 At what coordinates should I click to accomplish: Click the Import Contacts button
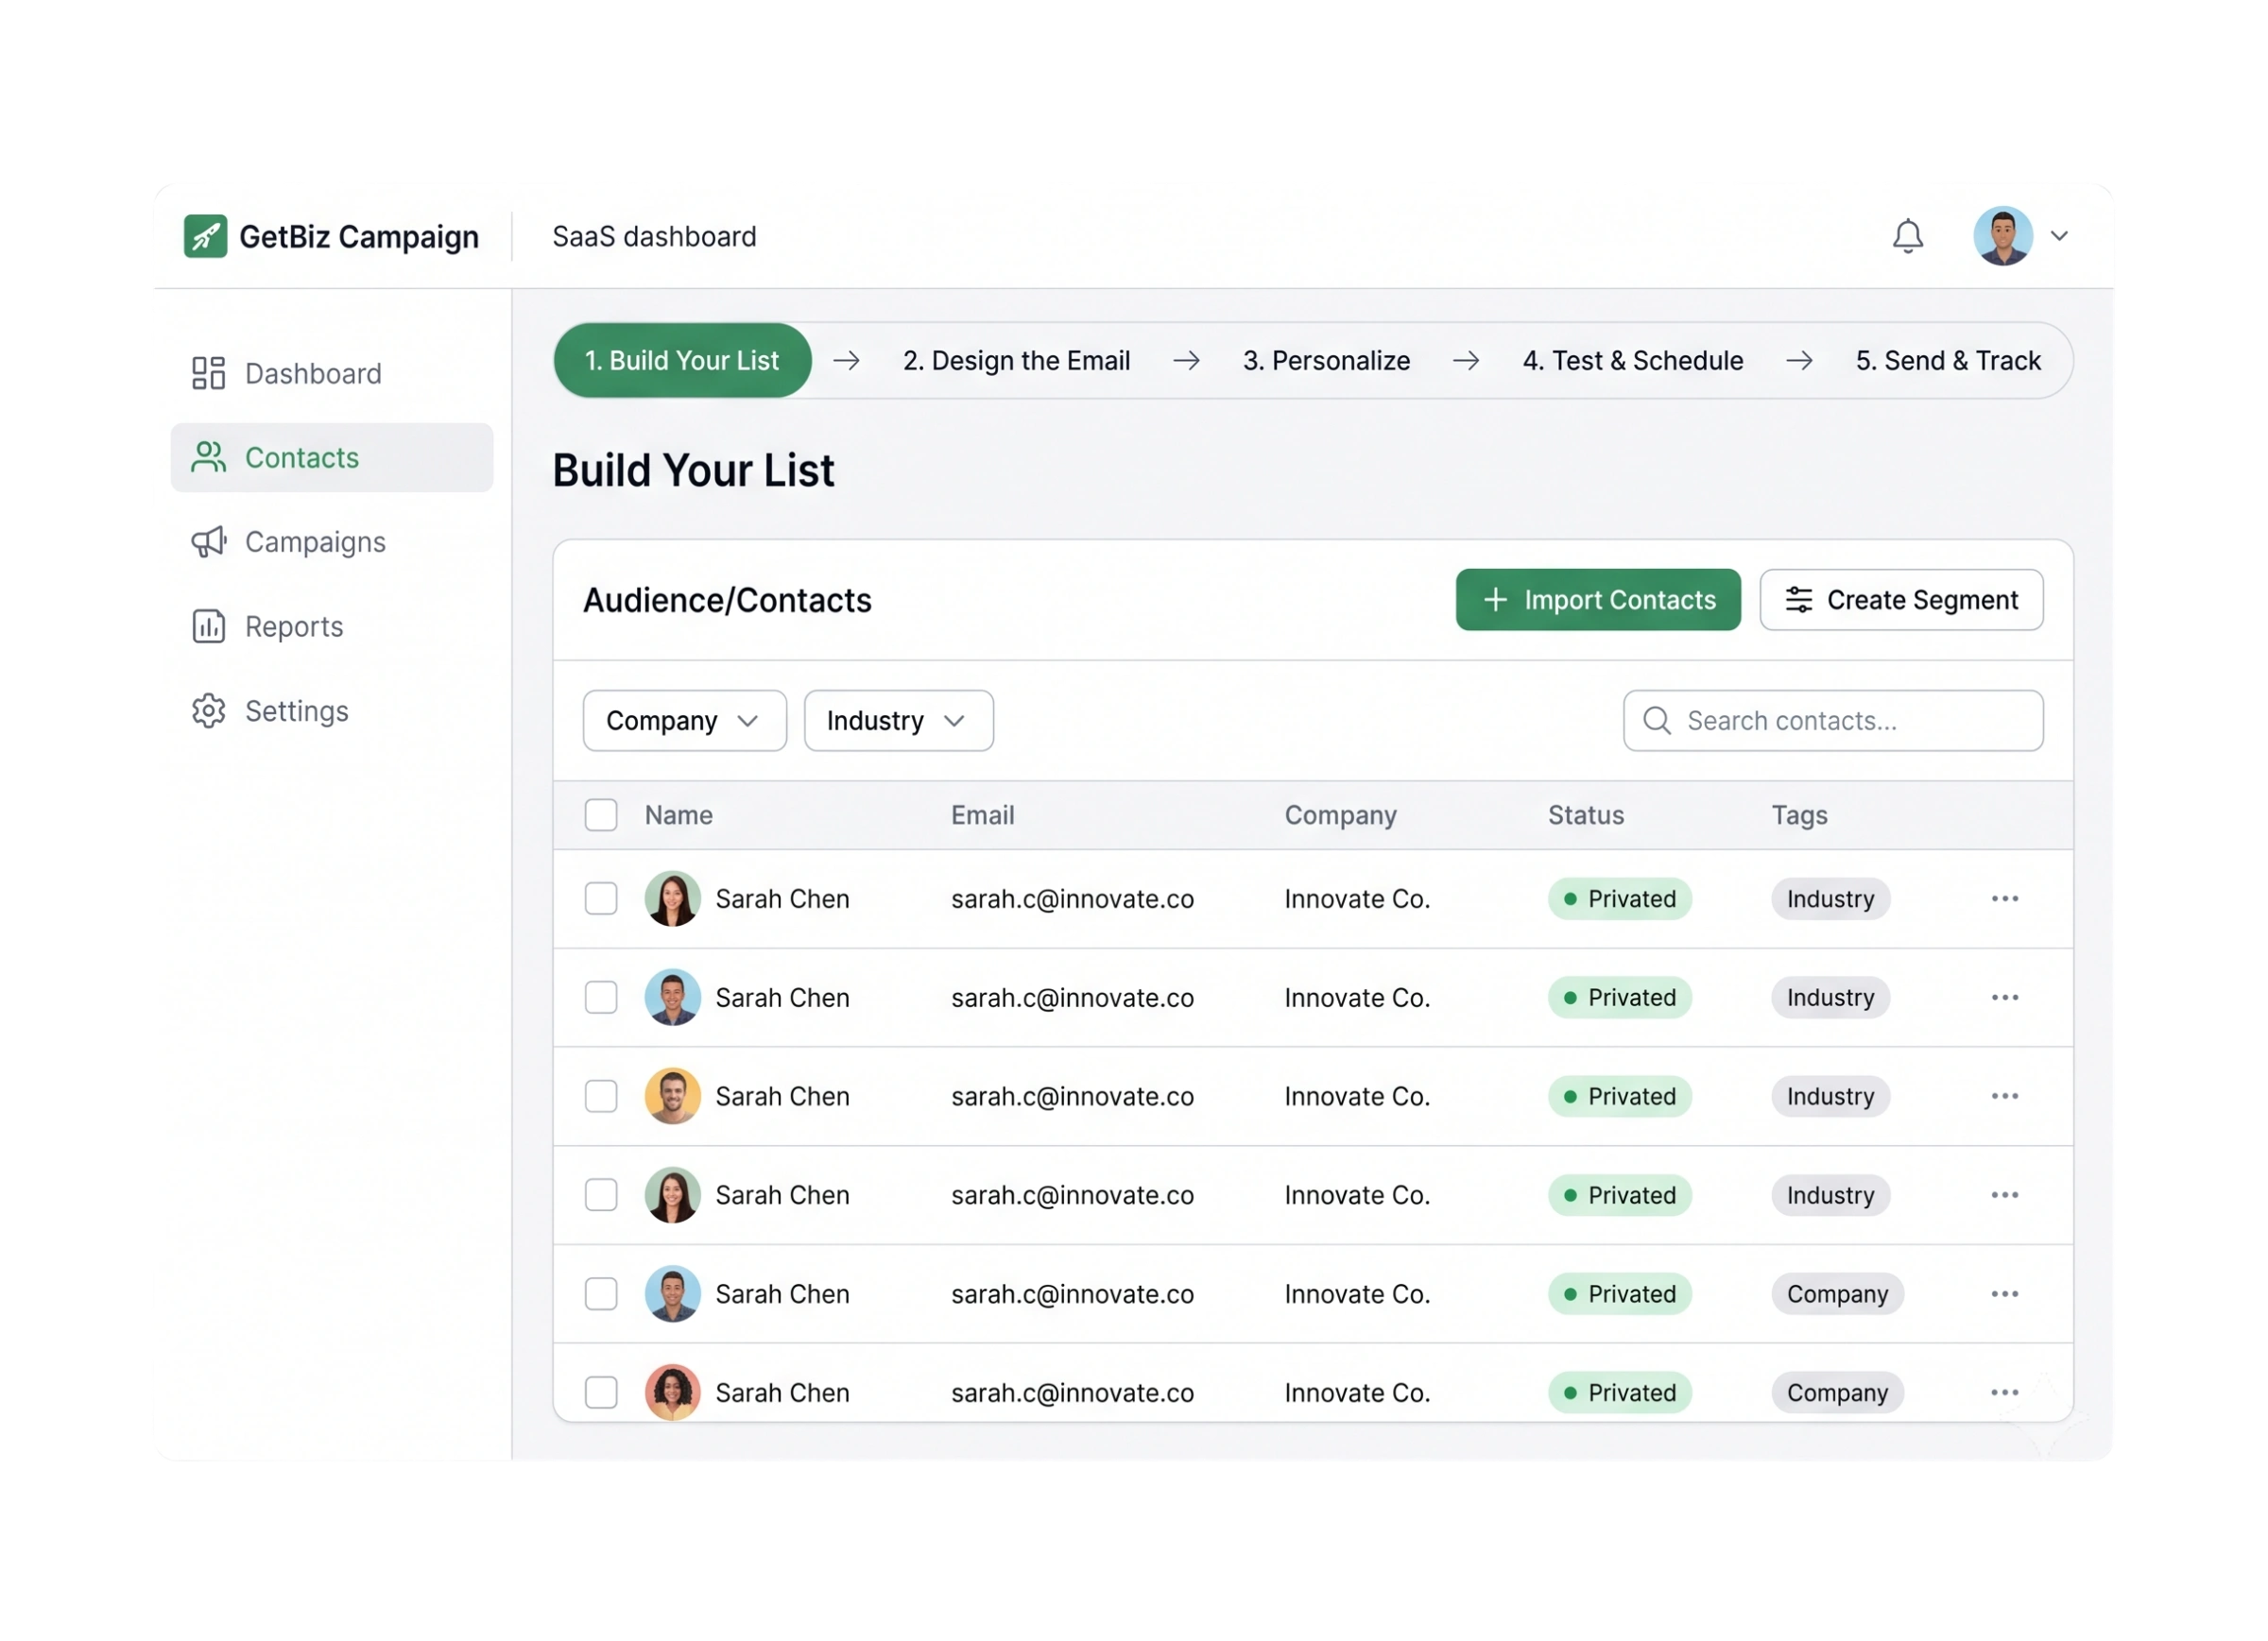point(1598,600)
